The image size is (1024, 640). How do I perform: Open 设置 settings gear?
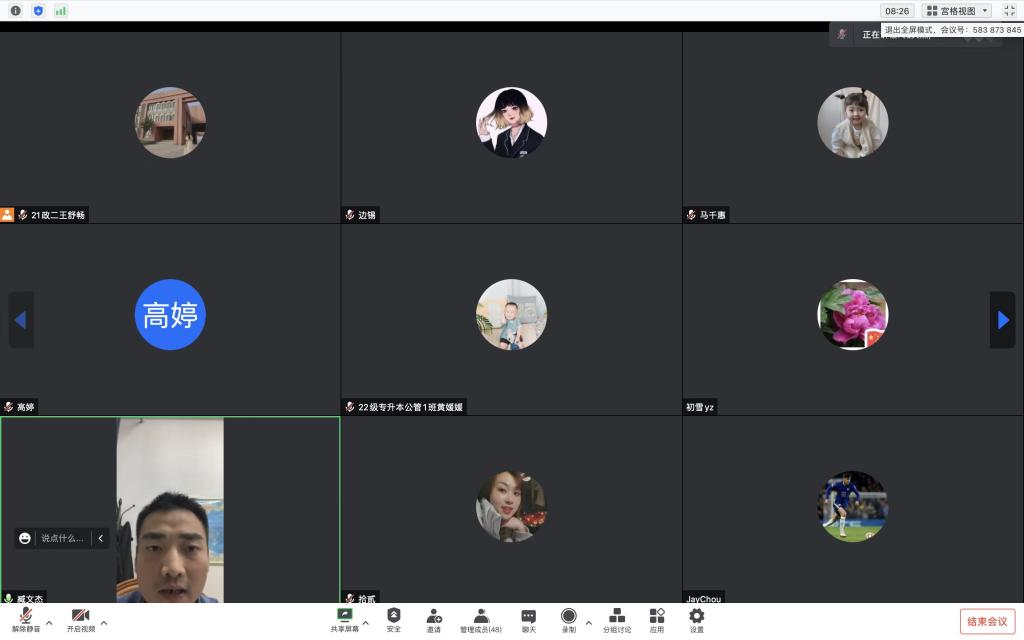click(696, 619)
